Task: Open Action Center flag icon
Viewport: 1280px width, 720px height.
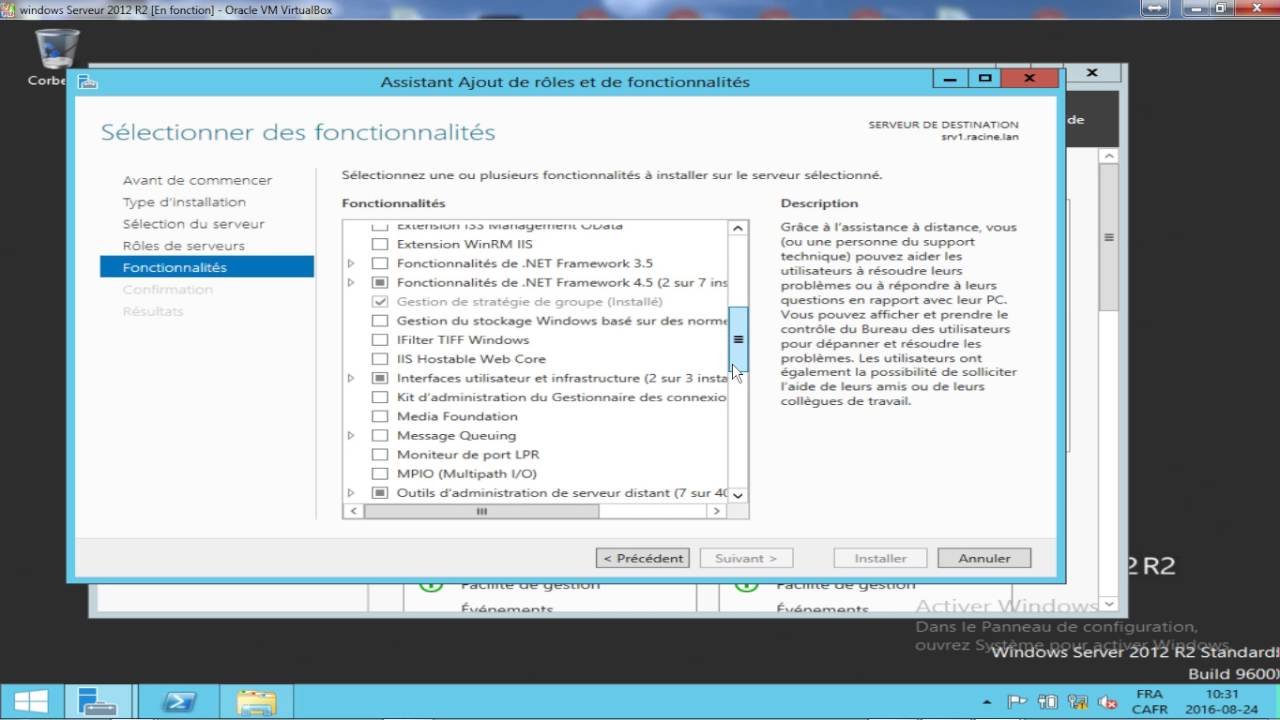Action: point(1017,702)
